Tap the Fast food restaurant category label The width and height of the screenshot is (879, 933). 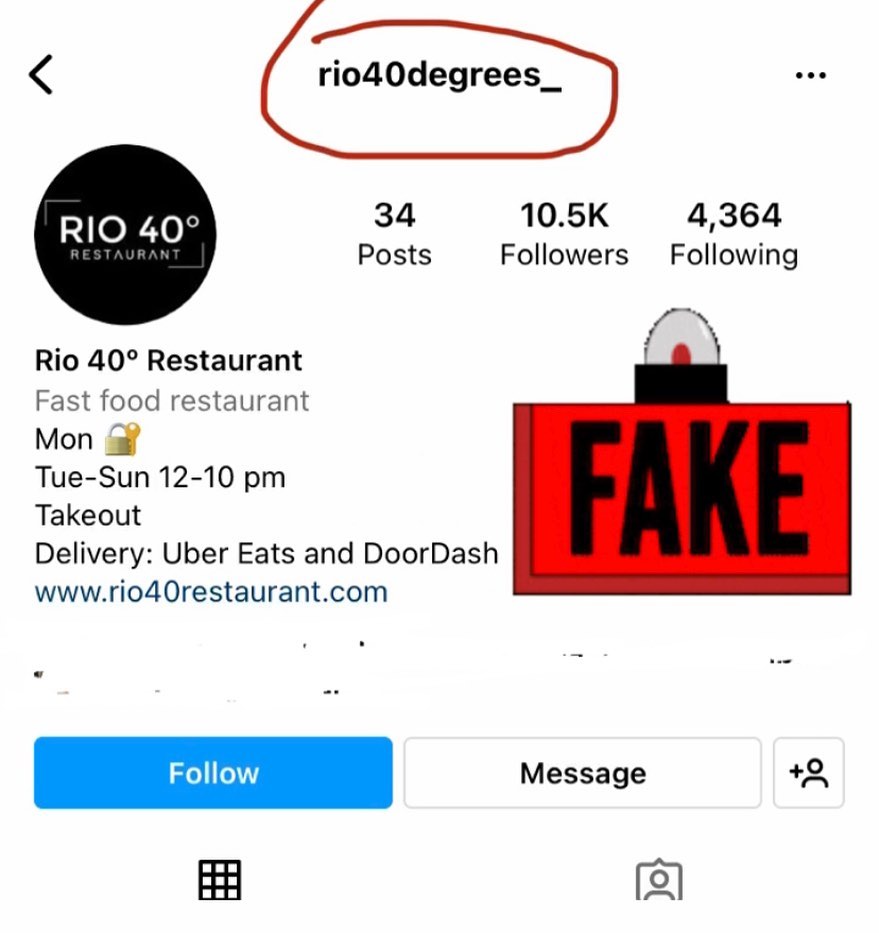click(x=172, y=400)
